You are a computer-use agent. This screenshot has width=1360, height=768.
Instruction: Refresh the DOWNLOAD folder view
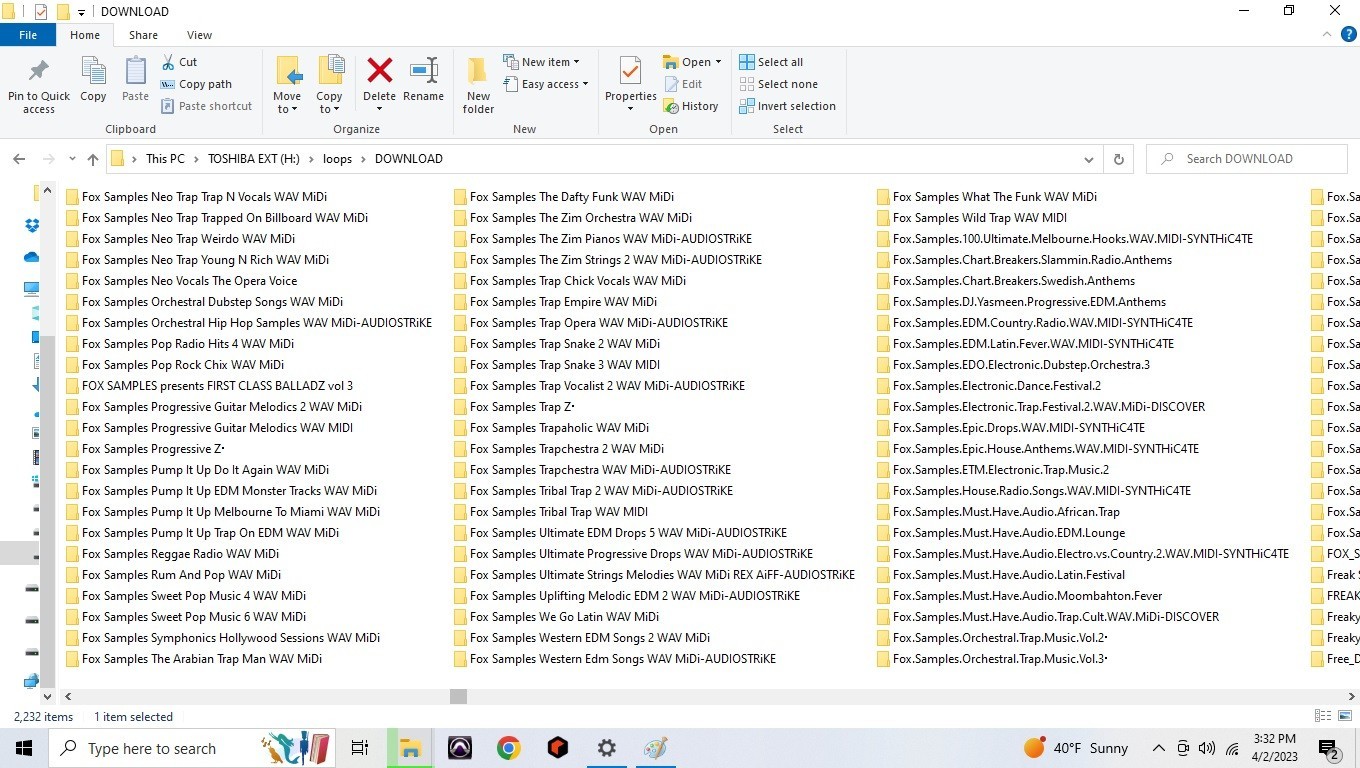[x=1118, y=159]
